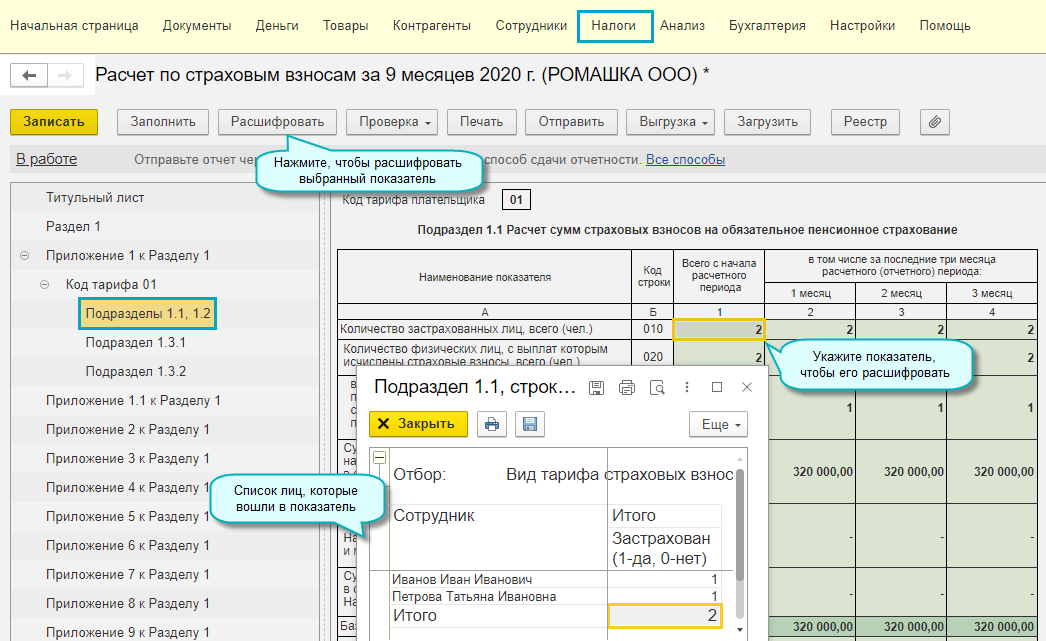This screenshot has width=1046, height=641.
Task: Open print preview in the popup title bar
Action: (657, 388)
